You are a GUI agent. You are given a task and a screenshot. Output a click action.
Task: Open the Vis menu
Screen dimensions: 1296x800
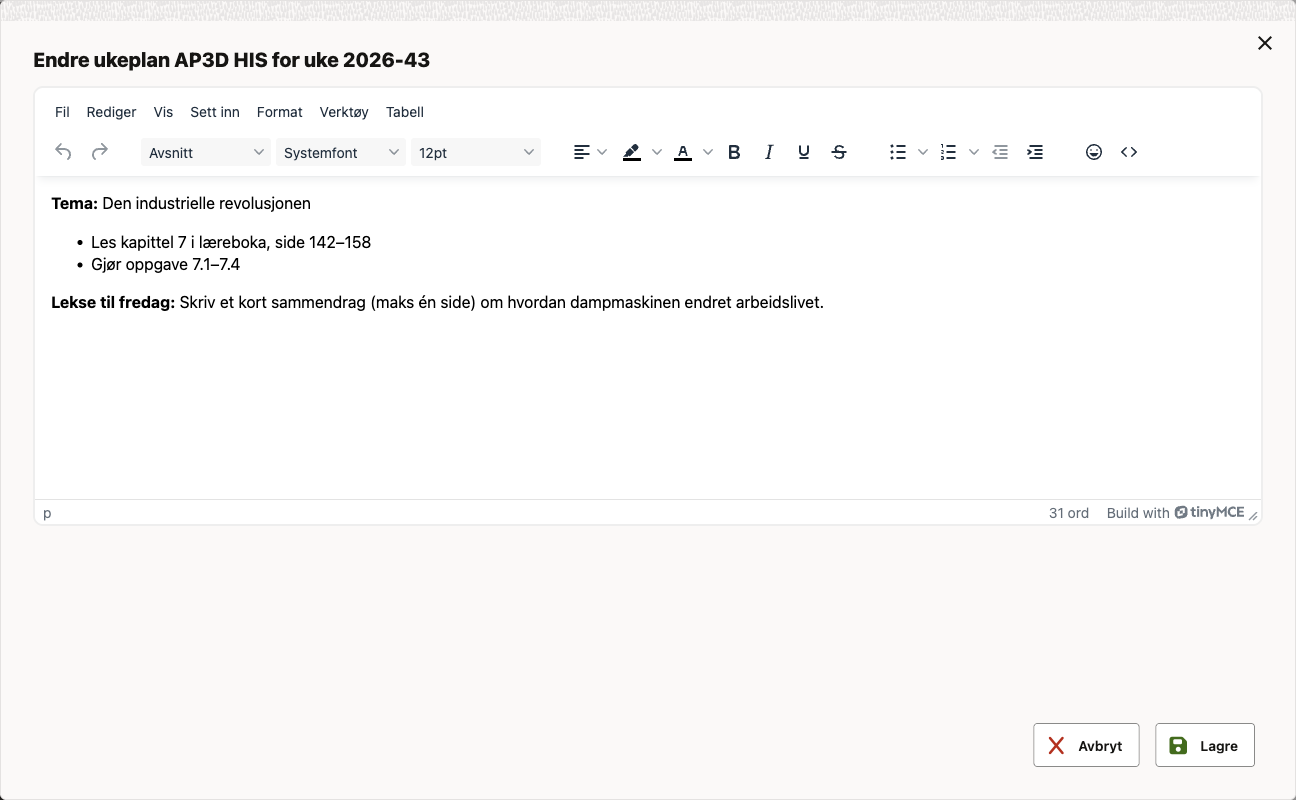click(x=163, y=112)
